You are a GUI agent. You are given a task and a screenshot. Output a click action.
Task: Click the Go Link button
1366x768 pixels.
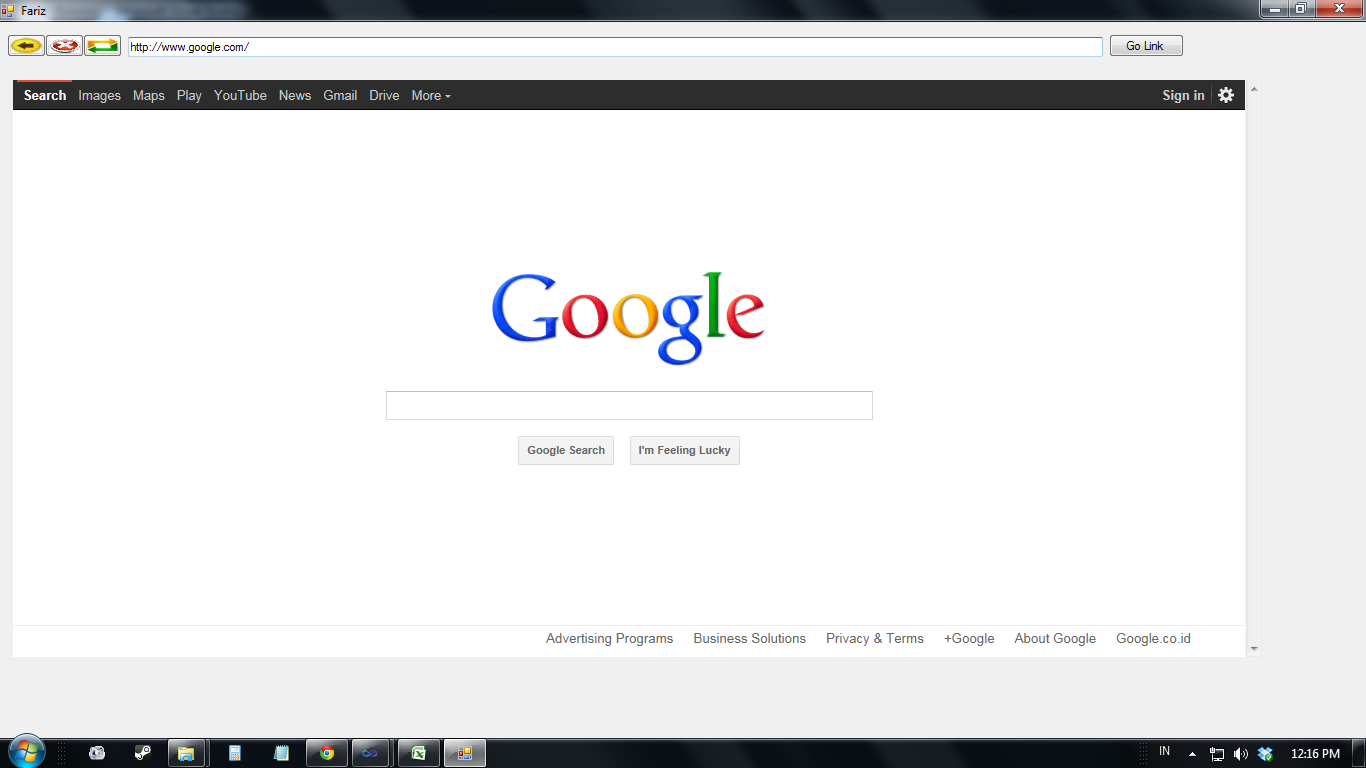point(1145,45)
